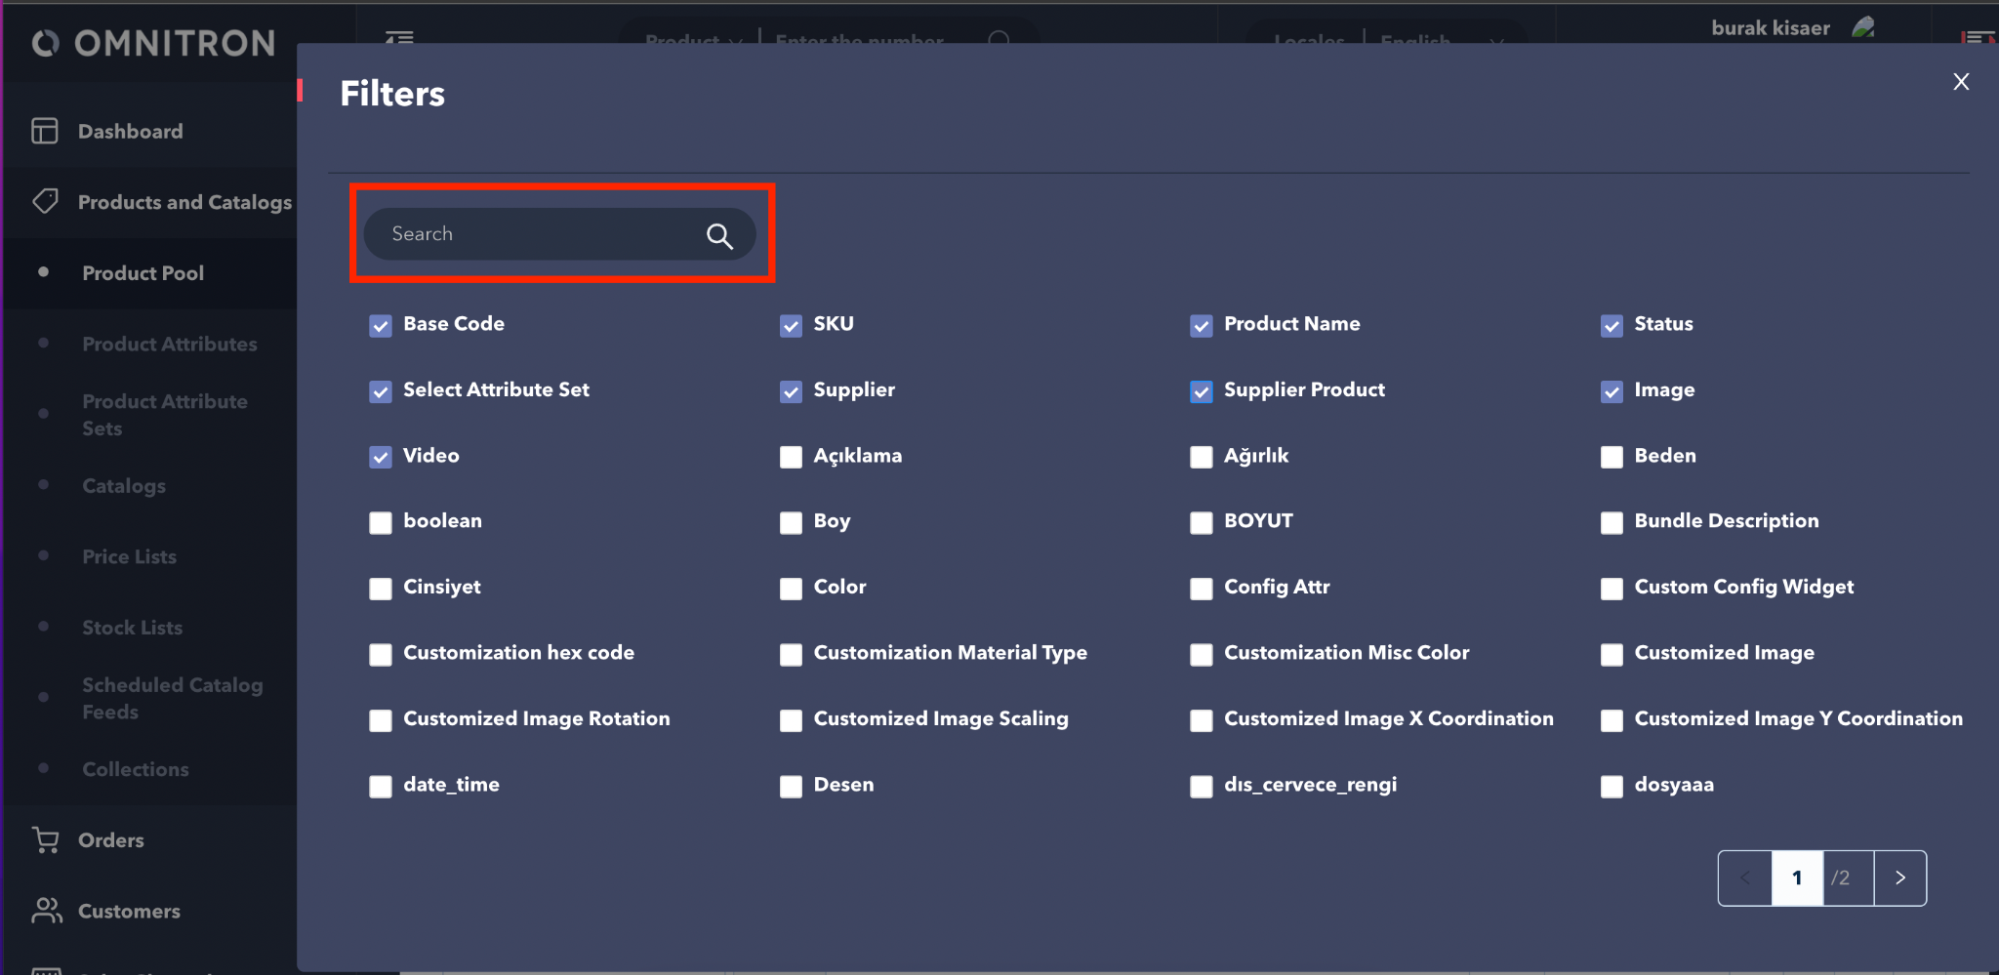Click the leaf icon beside burak kisaer
The image size is (1999, 976).
(x=1863, y=28)
